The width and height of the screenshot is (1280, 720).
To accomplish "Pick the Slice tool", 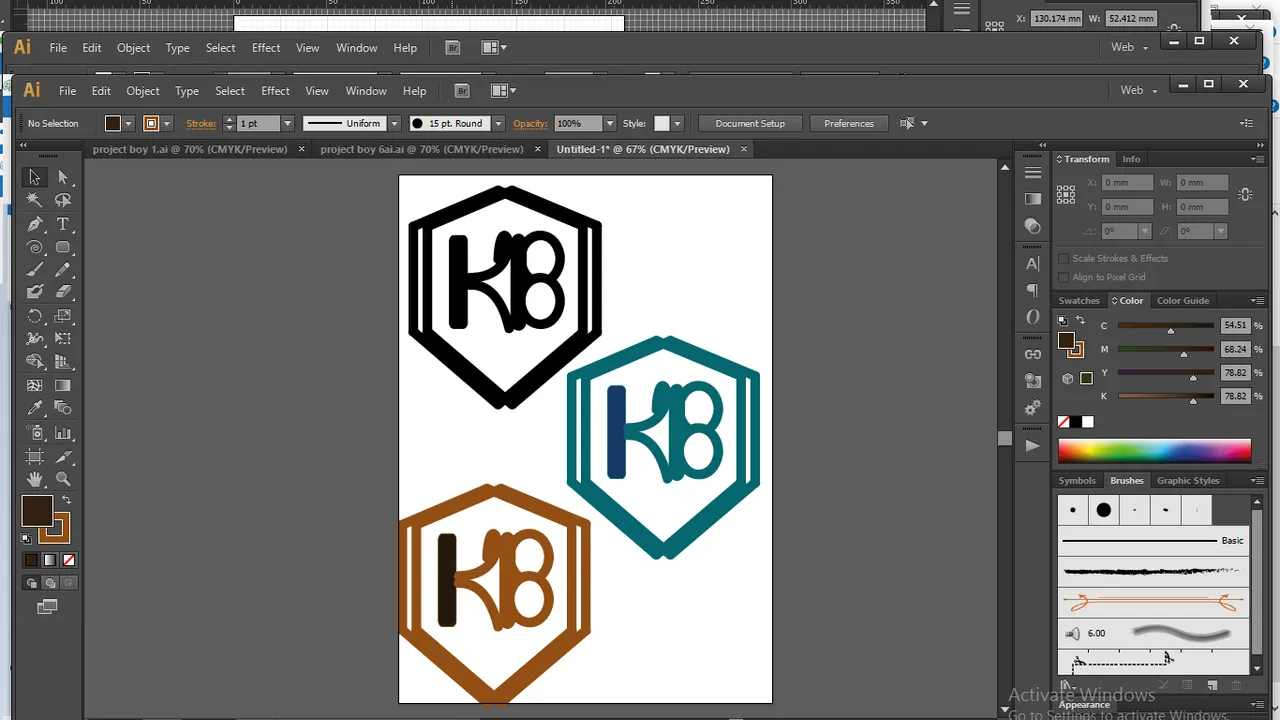I will click(63, 457).
